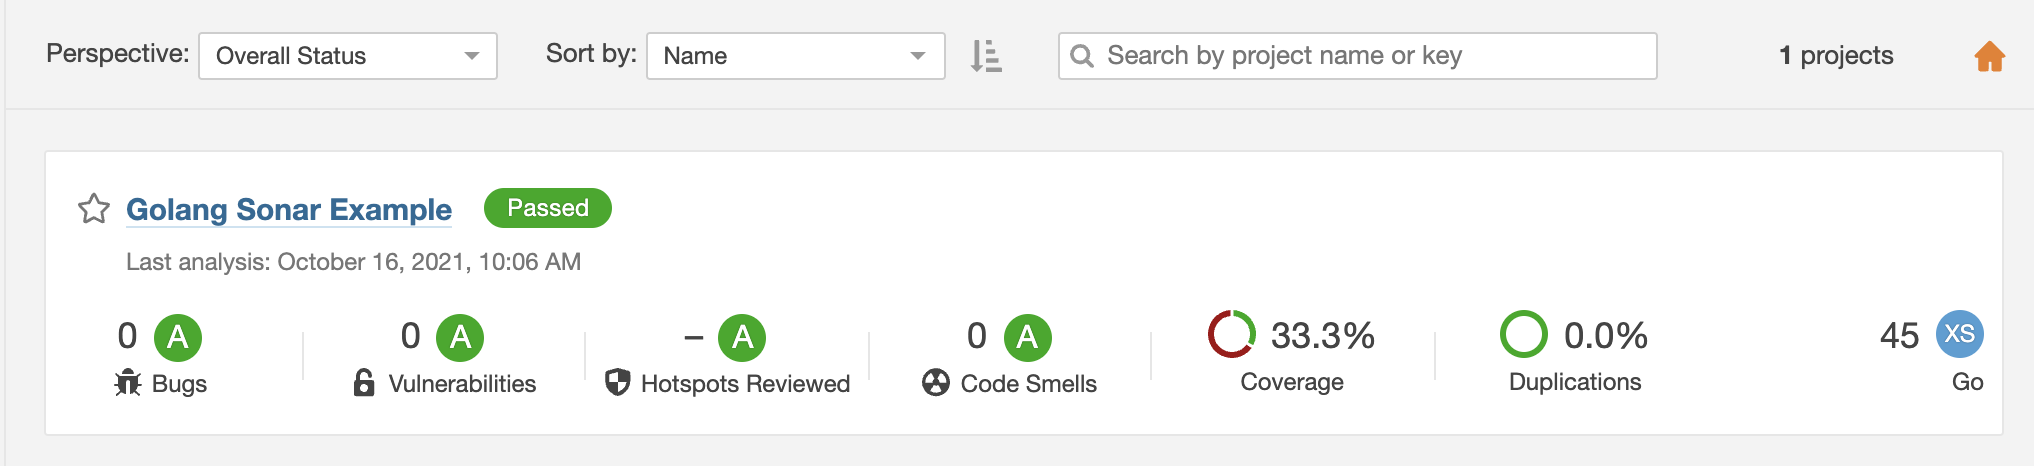The width and height of the screenshot is (2034, 466).
Task: Click the coverage donut chart icon
Action: (x=1232, y=334)
